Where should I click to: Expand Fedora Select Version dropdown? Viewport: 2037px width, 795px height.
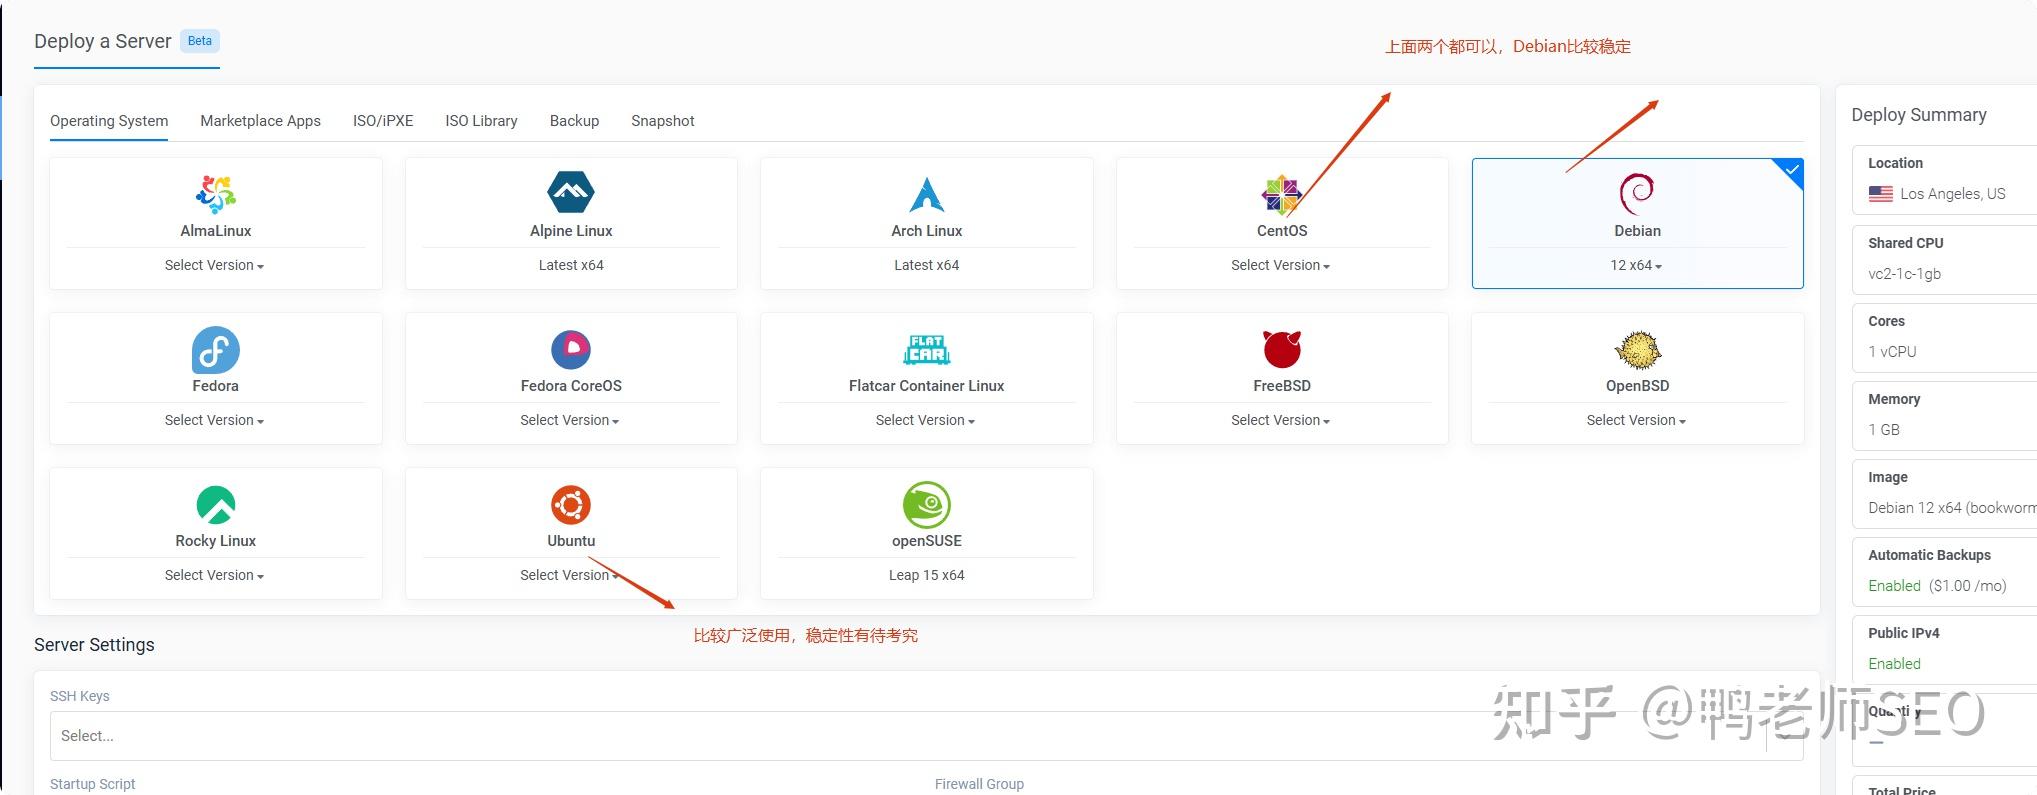(x=214, y=420)
